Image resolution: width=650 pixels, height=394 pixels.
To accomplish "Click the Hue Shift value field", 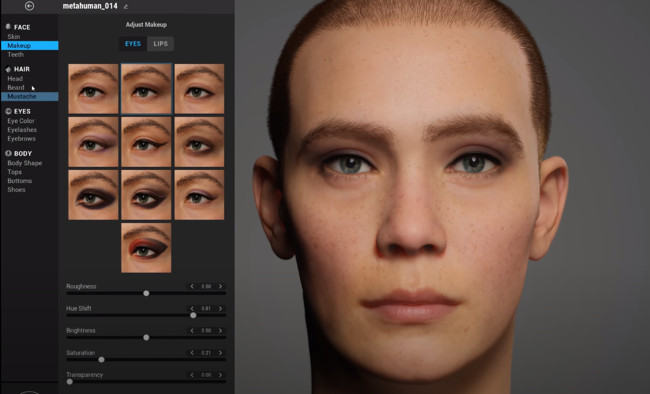I will (x=206, y=309).
